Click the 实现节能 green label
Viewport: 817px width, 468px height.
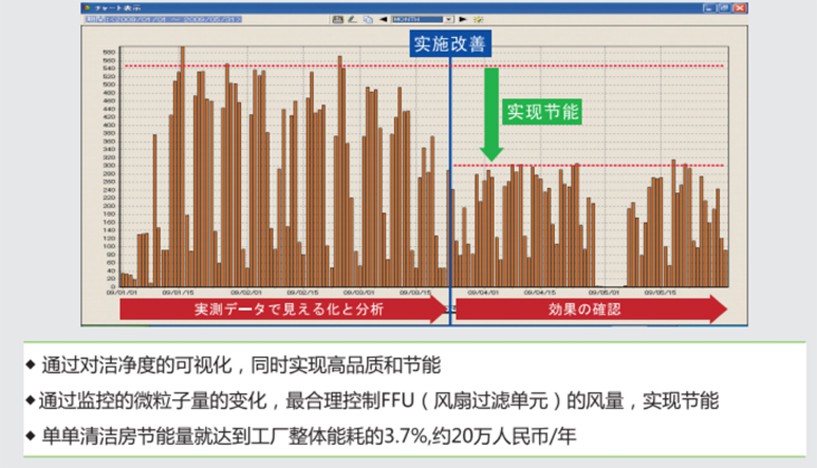[543, 109]
